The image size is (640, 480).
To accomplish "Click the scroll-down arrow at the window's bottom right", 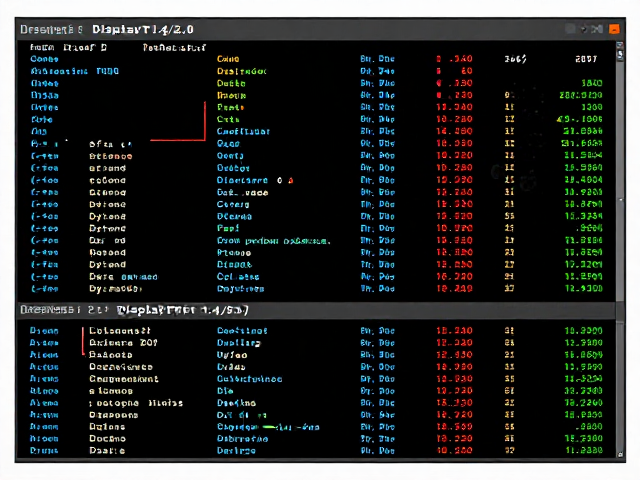I will tap(620, 454).
